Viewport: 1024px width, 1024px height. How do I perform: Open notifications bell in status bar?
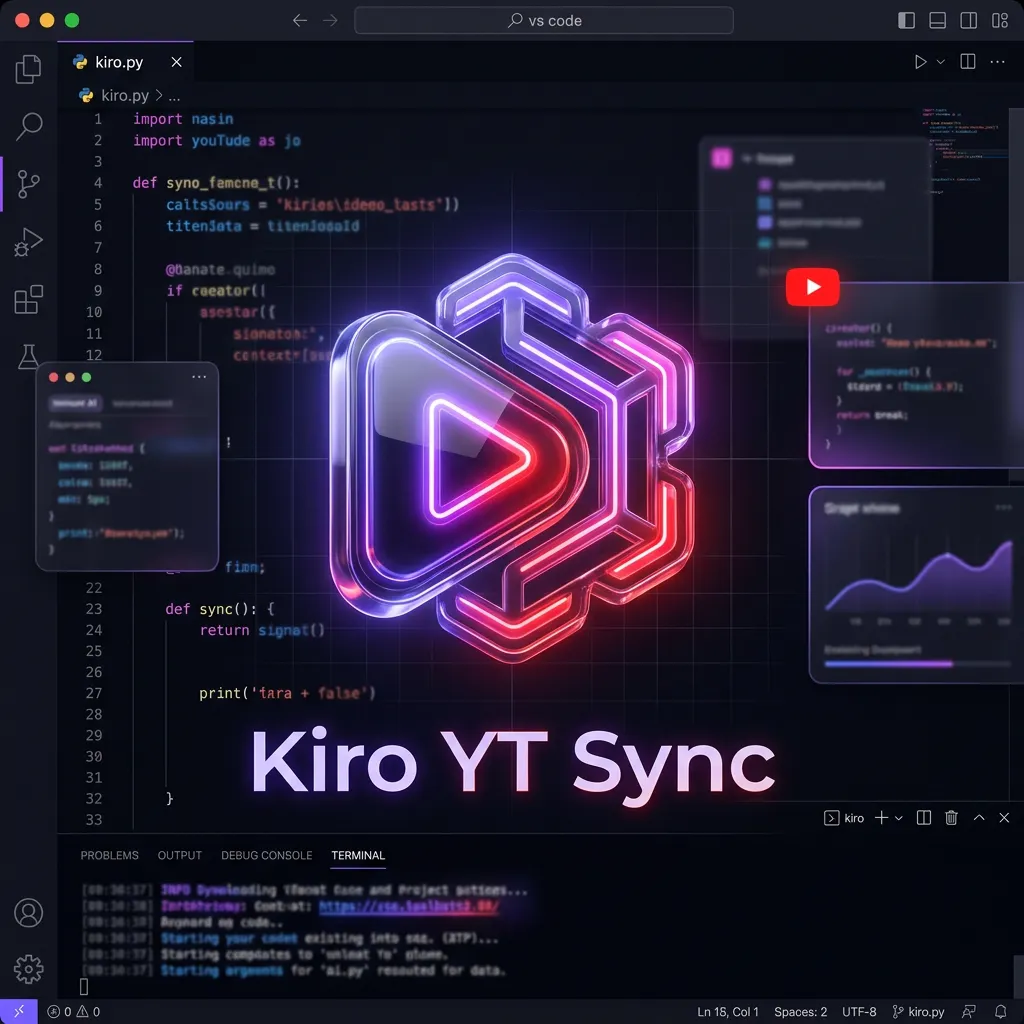(x=1000, y=1012)
